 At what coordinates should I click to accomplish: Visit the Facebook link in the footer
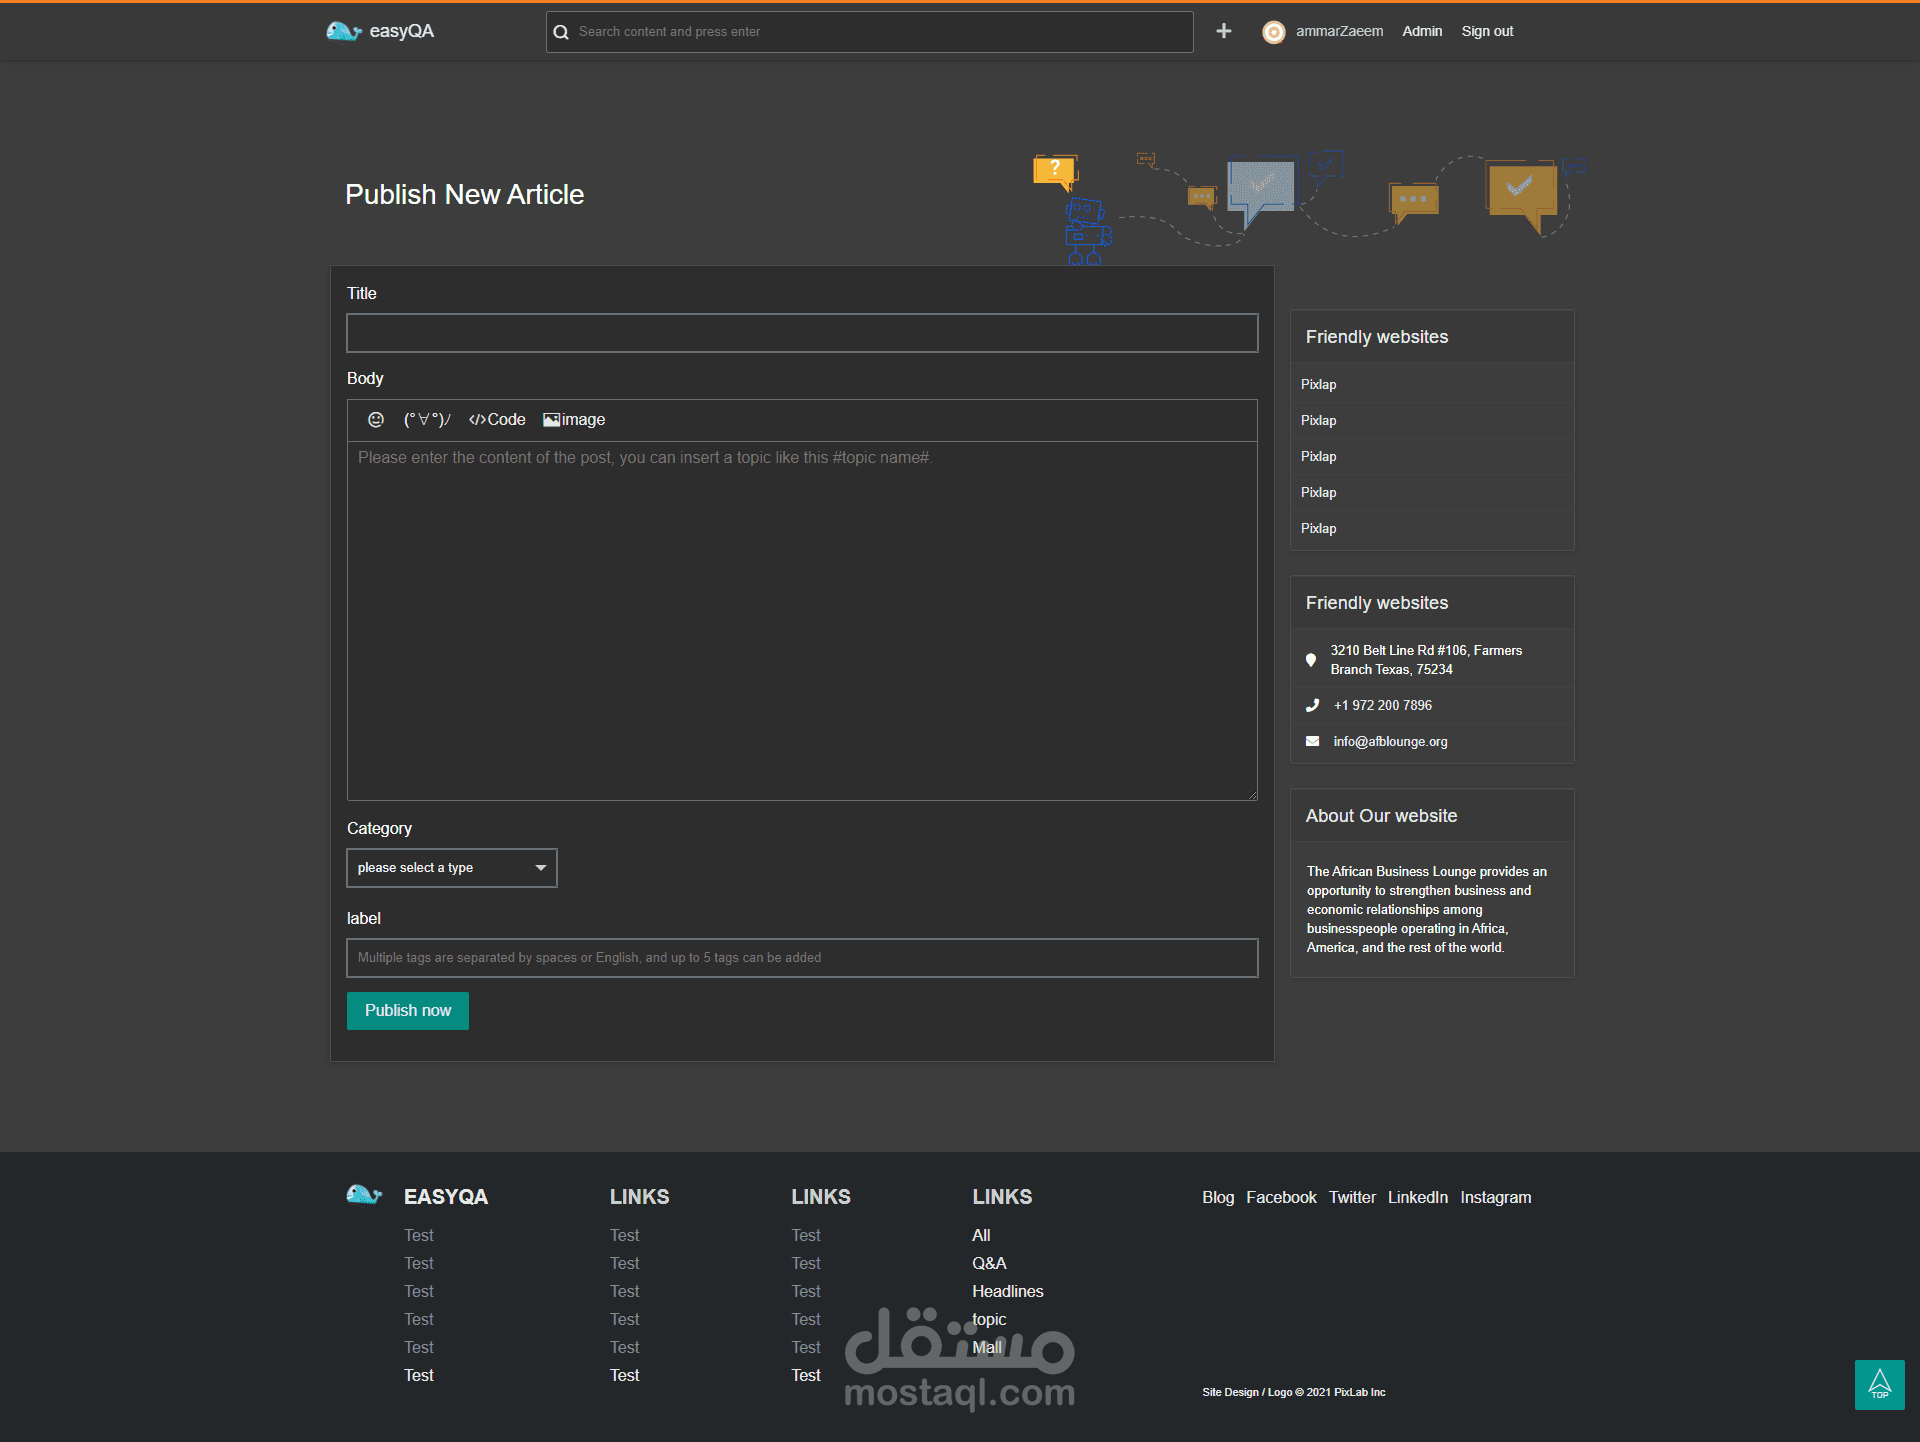pos(1281,1196)
